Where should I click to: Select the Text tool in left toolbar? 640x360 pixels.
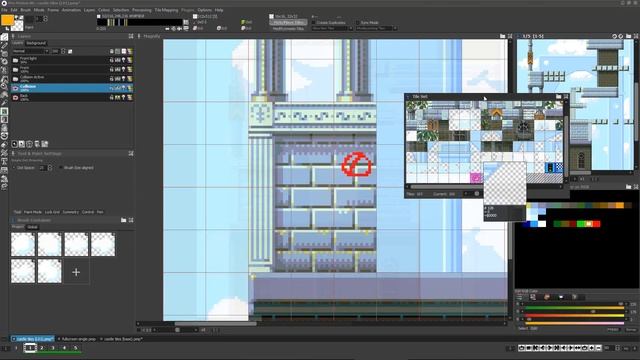click(4, 162)
